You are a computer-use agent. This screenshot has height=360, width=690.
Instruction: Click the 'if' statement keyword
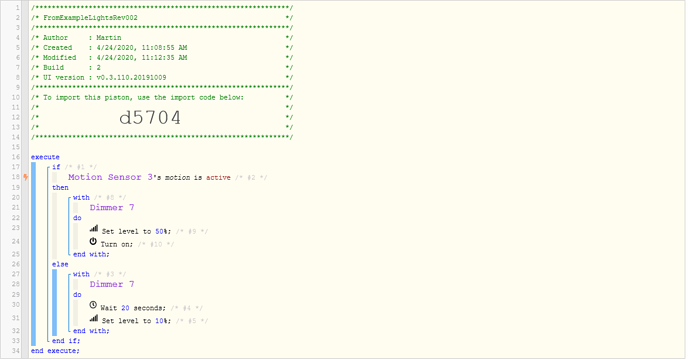point(56,167)
